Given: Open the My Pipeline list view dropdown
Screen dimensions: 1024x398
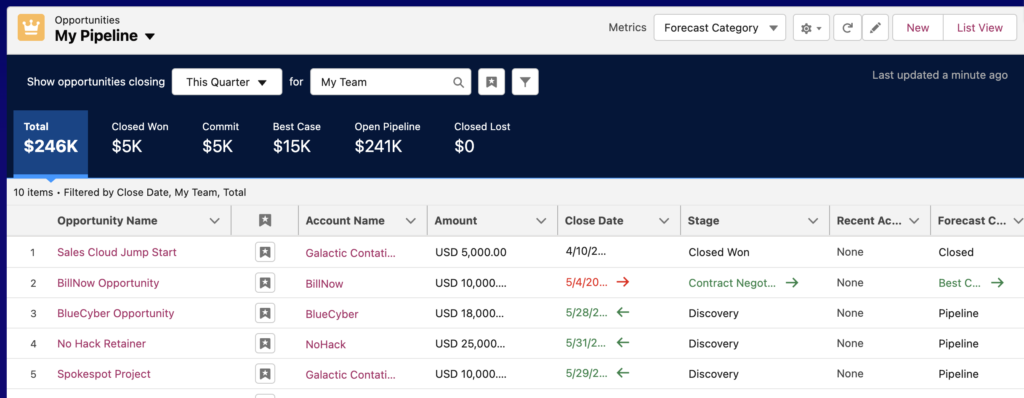Looking at the screenshot, I should click(150, 37).
